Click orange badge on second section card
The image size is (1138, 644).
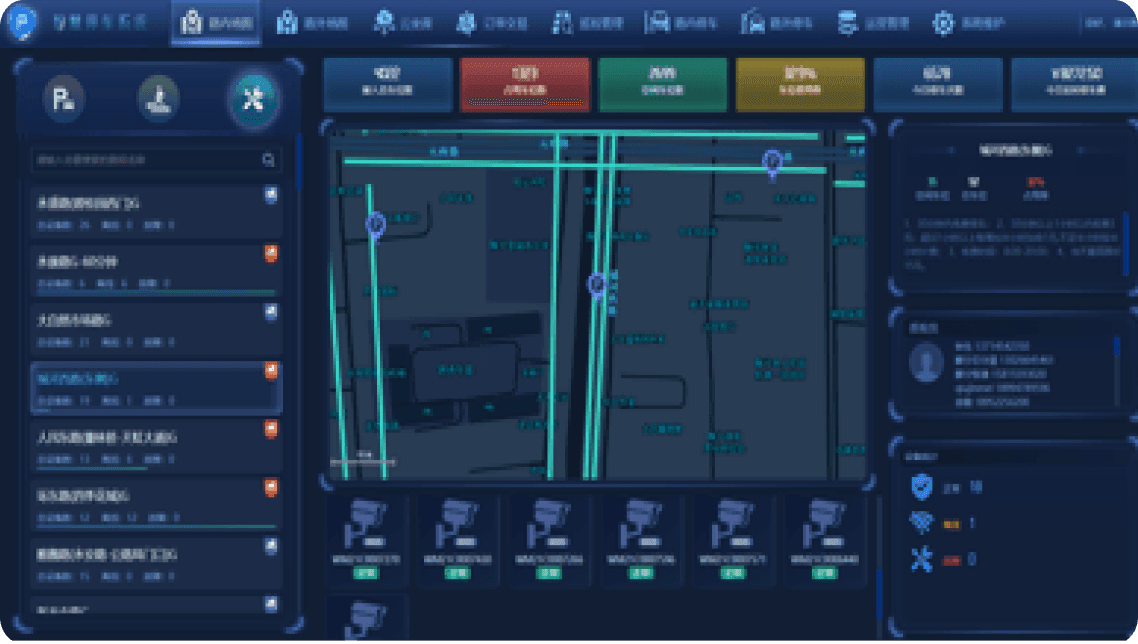tap(271, 253)
